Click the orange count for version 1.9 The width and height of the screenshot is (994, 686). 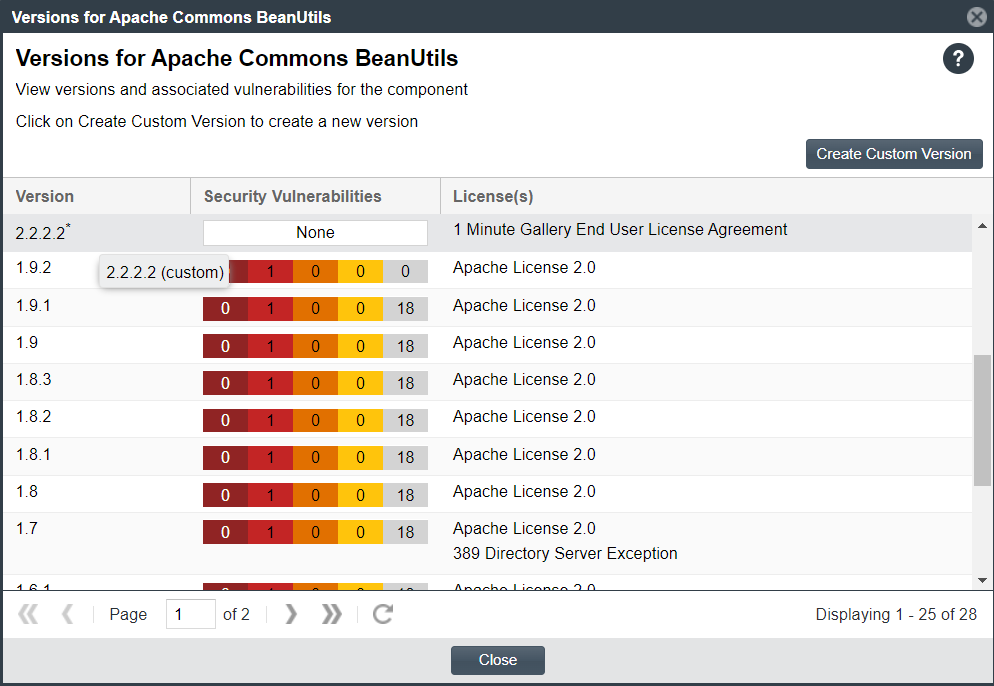[315, 346]
